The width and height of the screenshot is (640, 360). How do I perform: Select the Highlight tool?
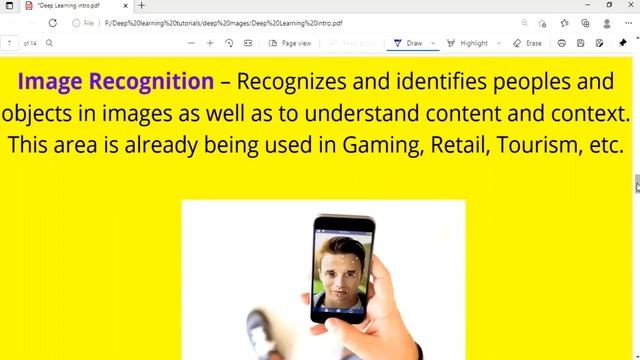coord(467,43)
